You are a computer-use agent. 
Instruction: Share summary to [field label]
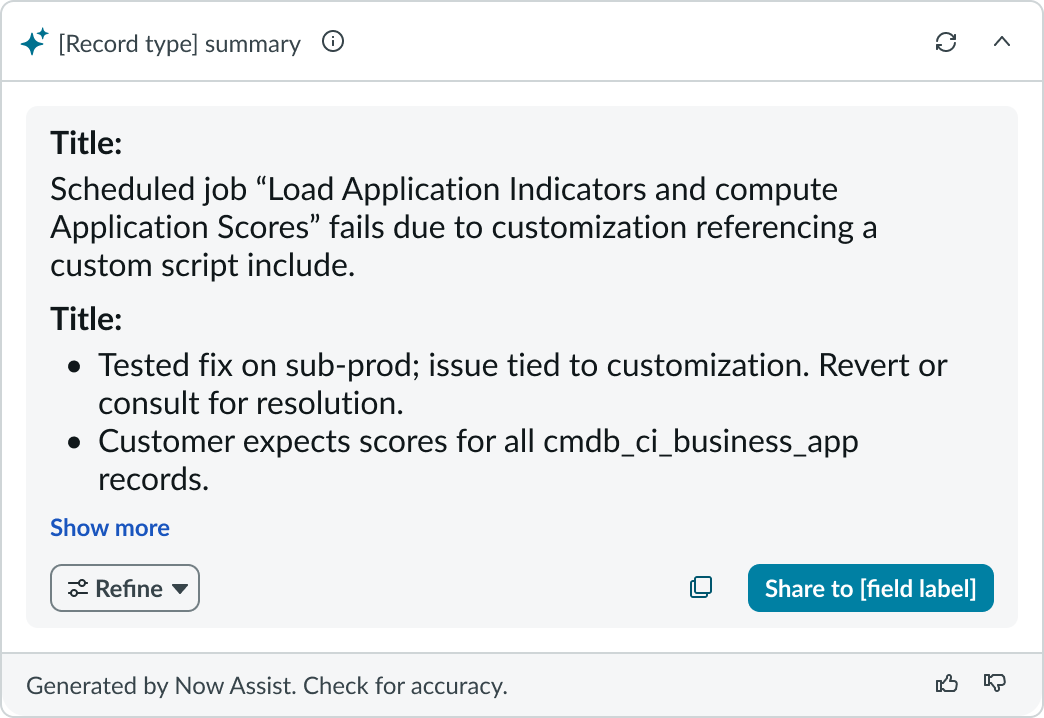[870, 588]
